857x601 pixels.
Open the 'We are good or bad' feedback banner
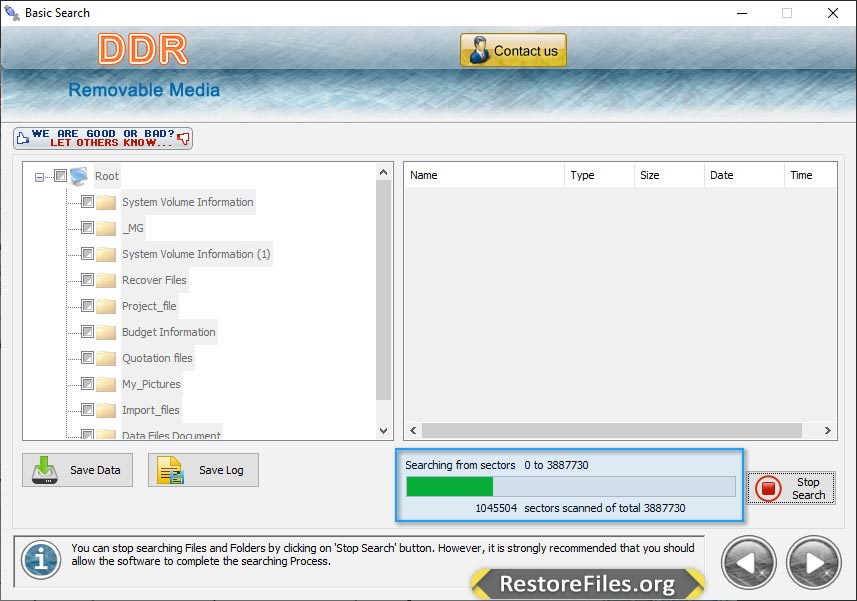pyautogui.click(x=103, y=138)
